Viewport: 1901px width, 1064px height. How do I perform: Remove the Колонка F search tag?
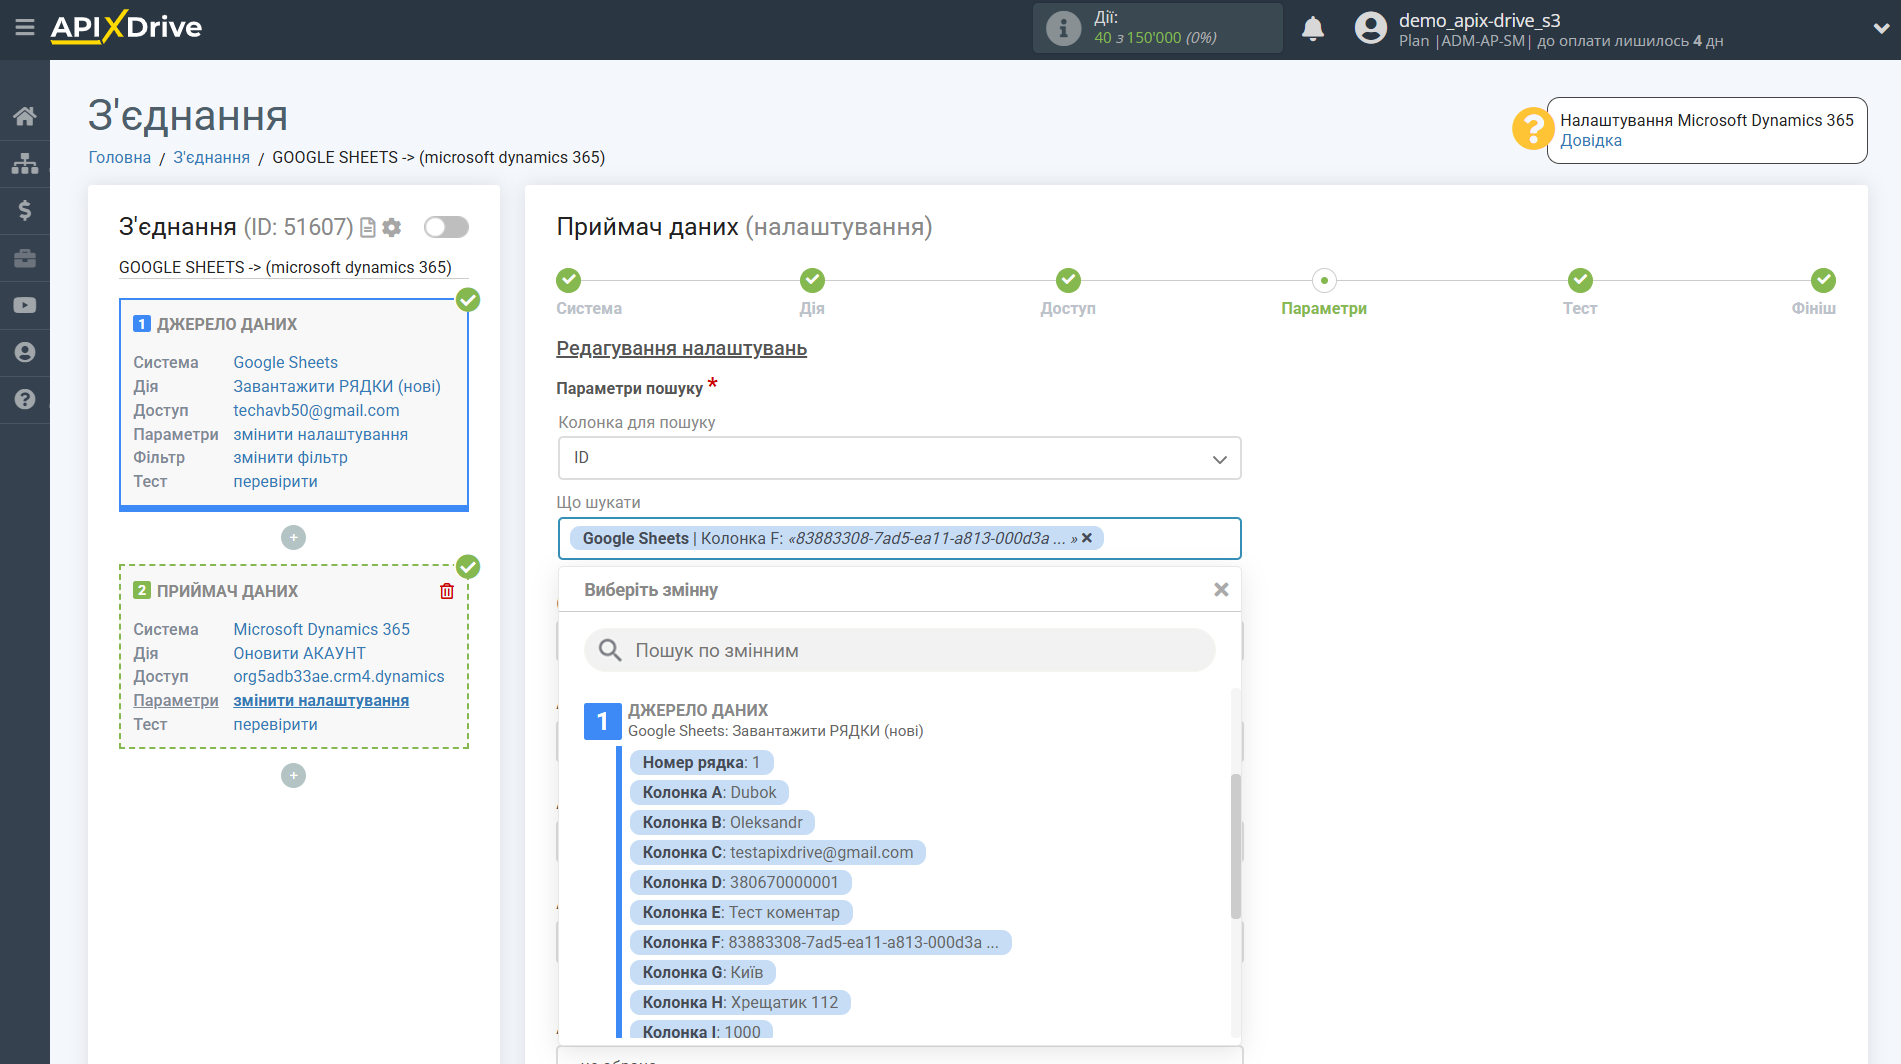pyautogui.click(x=1087, y=538)
